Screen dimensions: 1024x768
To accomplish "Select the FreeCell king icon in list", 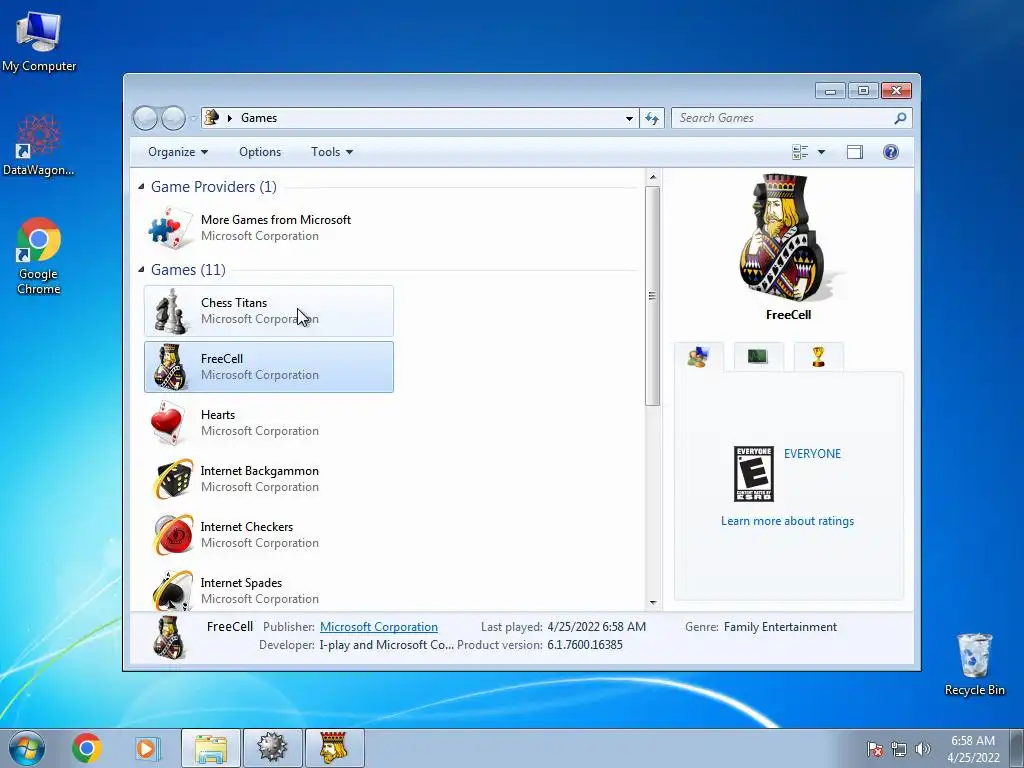I will point(170,367).
